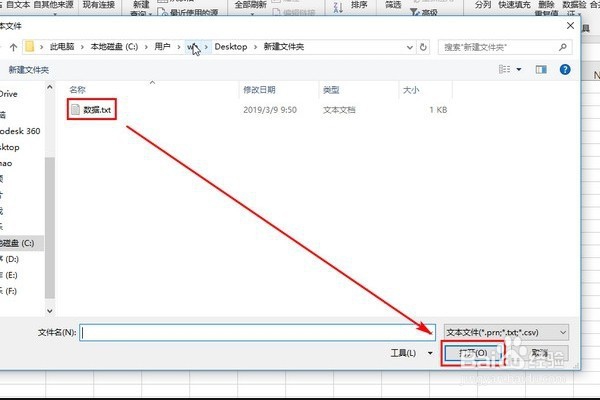
Task: Click the 打开(O) button
Action: coord(473,353)
